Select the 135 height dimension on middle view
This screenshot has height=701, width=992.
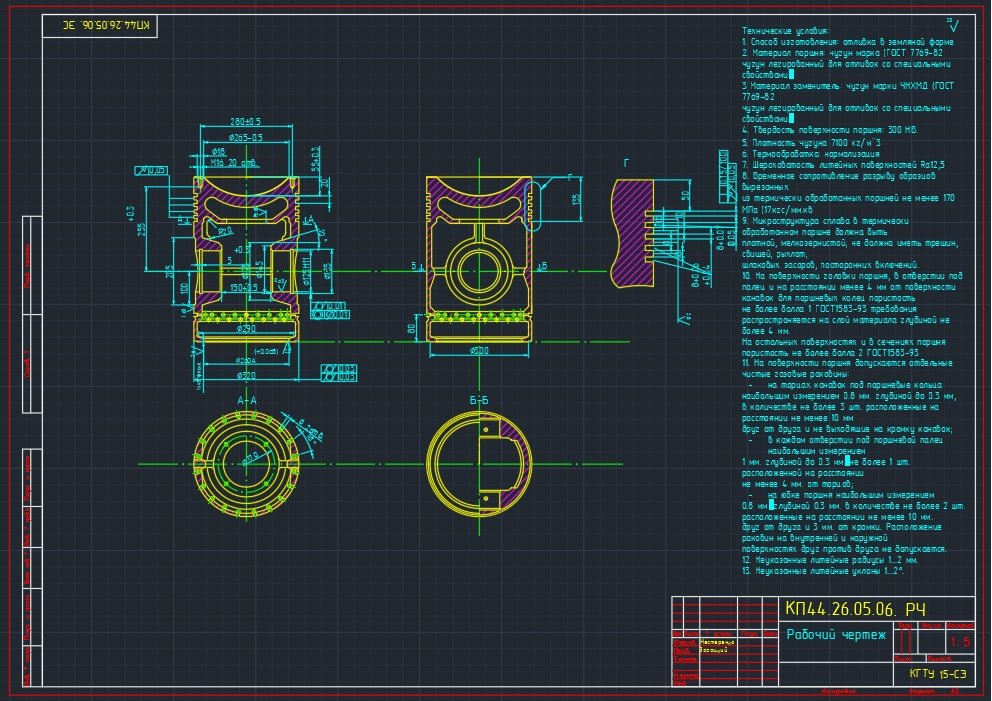(575, 201)
